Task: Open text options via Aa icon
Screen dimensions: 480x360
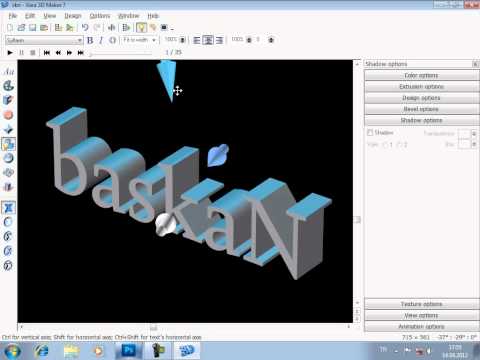Action: (8, 71)
